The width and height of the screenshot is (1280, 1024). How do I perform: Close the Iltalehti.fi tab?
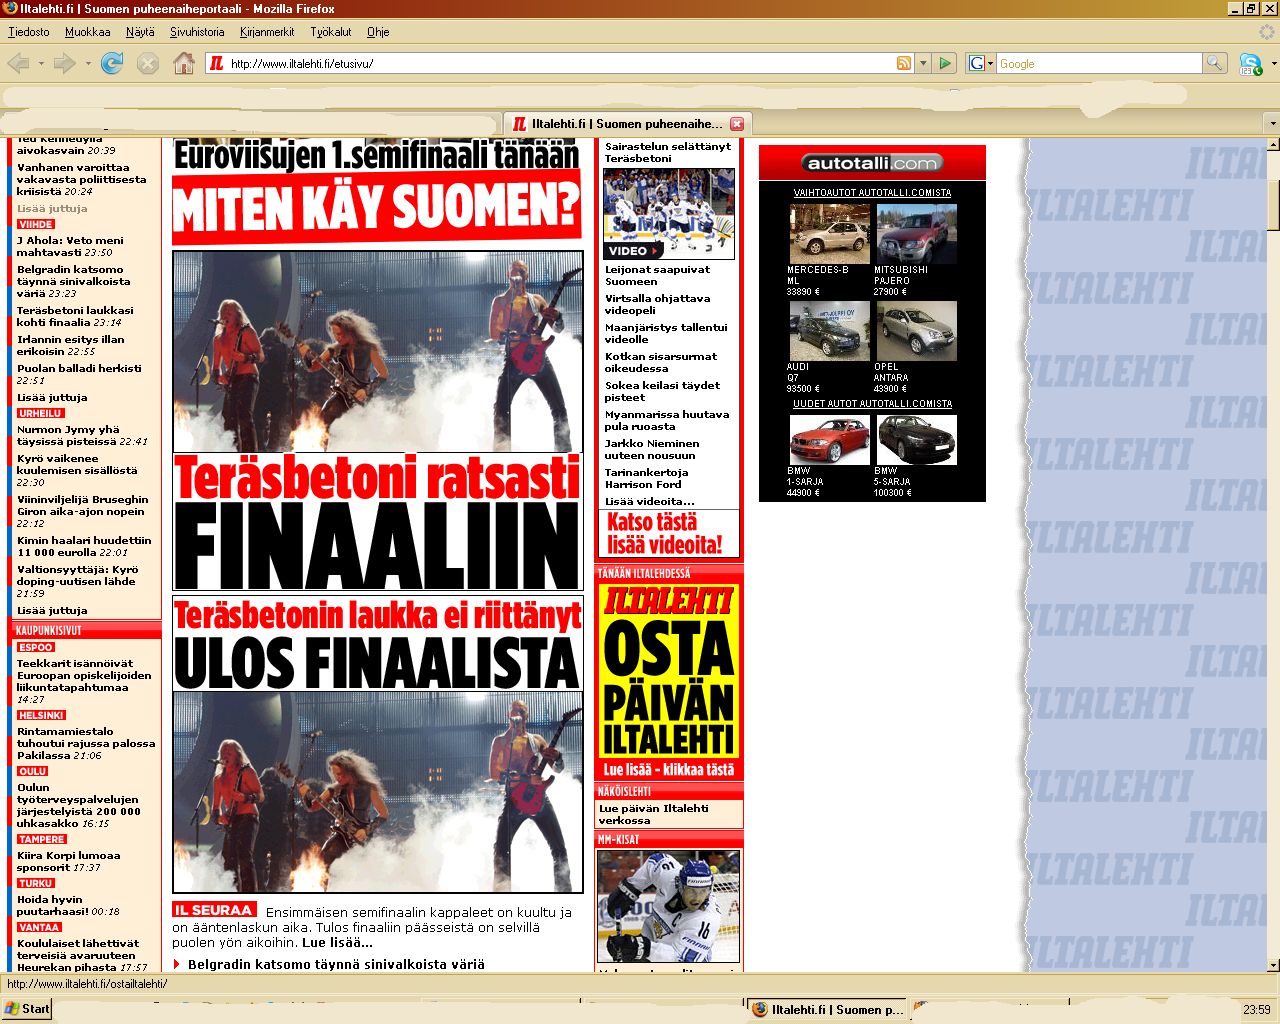coord(737,124)
